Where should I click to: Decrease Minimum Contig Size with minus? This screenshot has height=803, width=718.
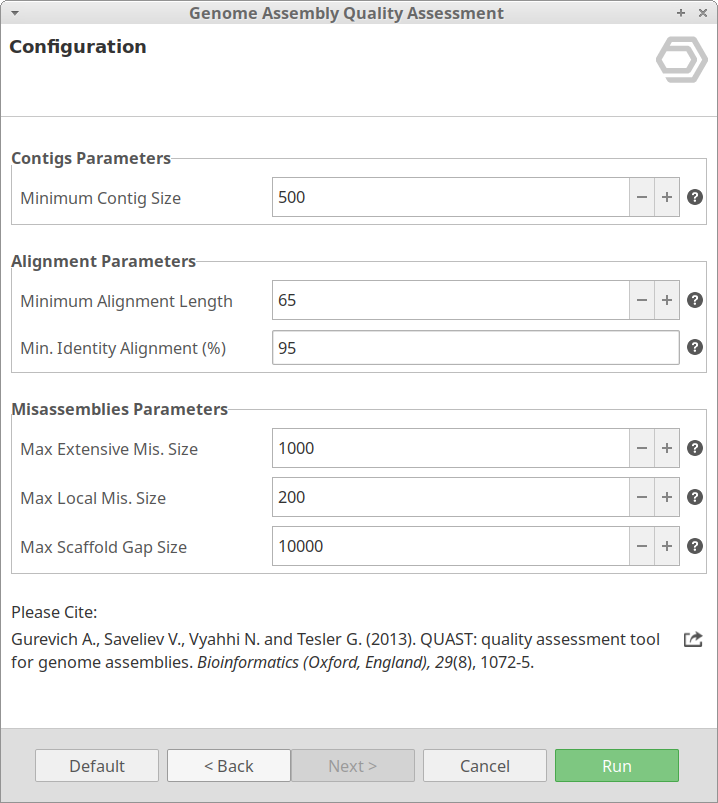[x=642, y=198]
